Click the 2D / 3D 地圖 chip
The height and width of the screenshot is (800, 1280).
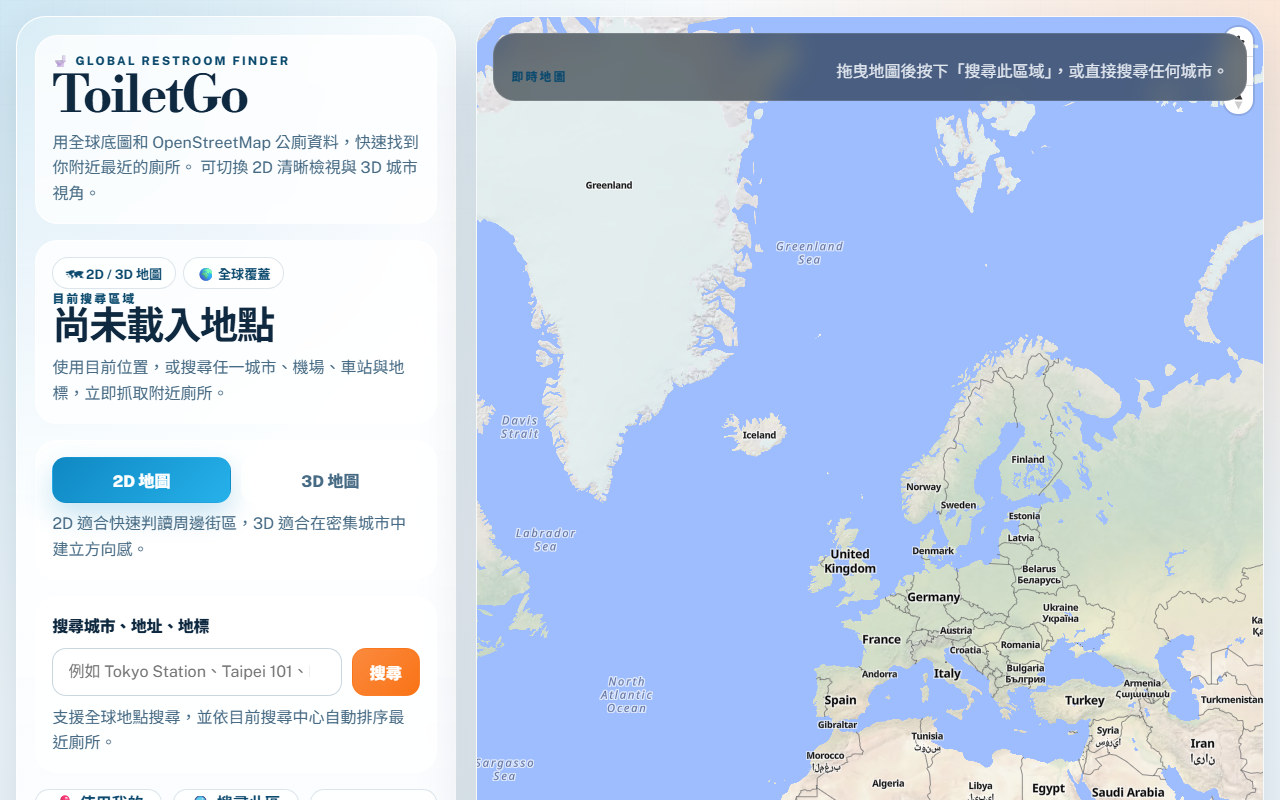click(x=114, y=273)
